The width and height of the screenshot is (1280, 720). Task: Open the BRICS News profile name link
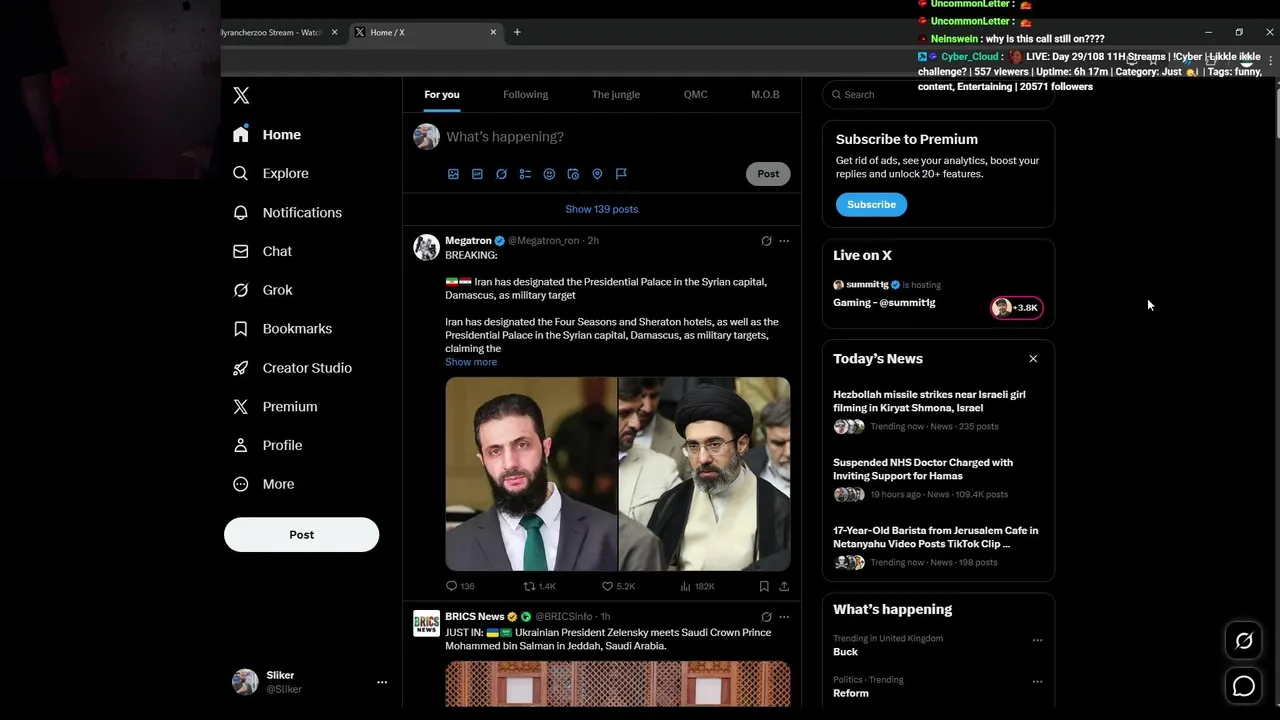pyautogui.click(x=475, y=617)
